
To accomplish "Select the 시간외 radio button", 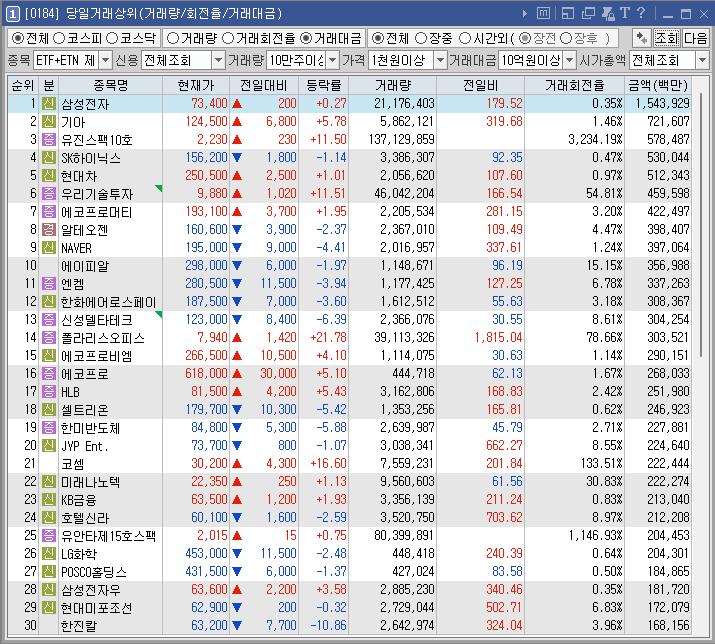I will (x=465, y=38).
